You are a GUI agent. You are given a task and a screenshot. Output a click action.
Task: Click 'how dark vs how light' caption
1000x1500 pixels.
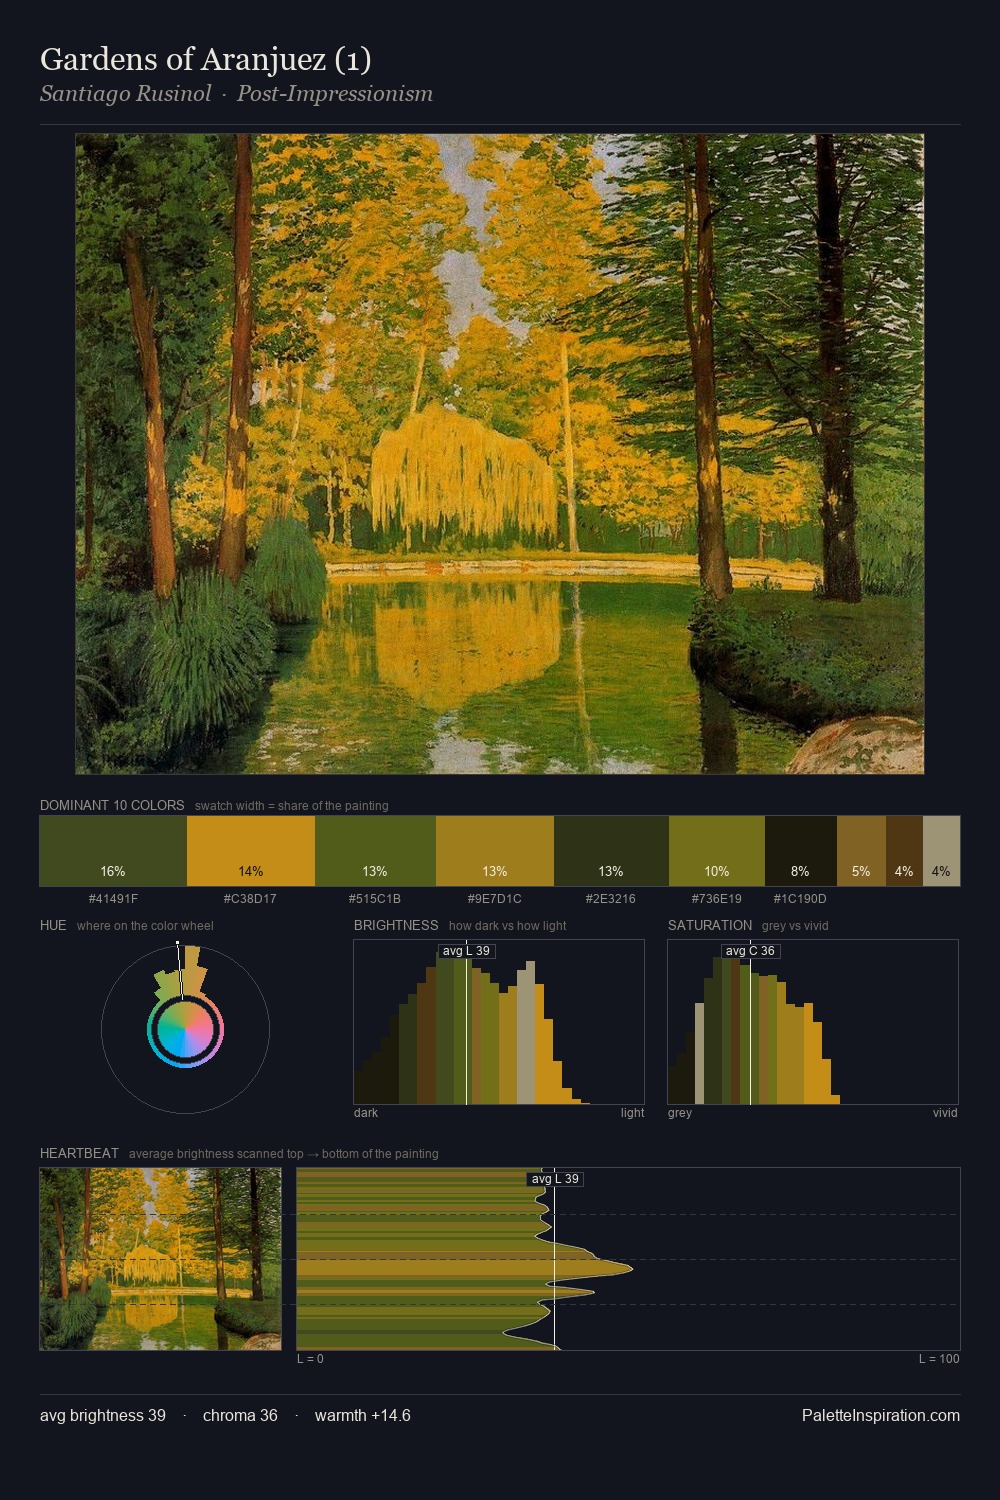(x=507, y=926)
